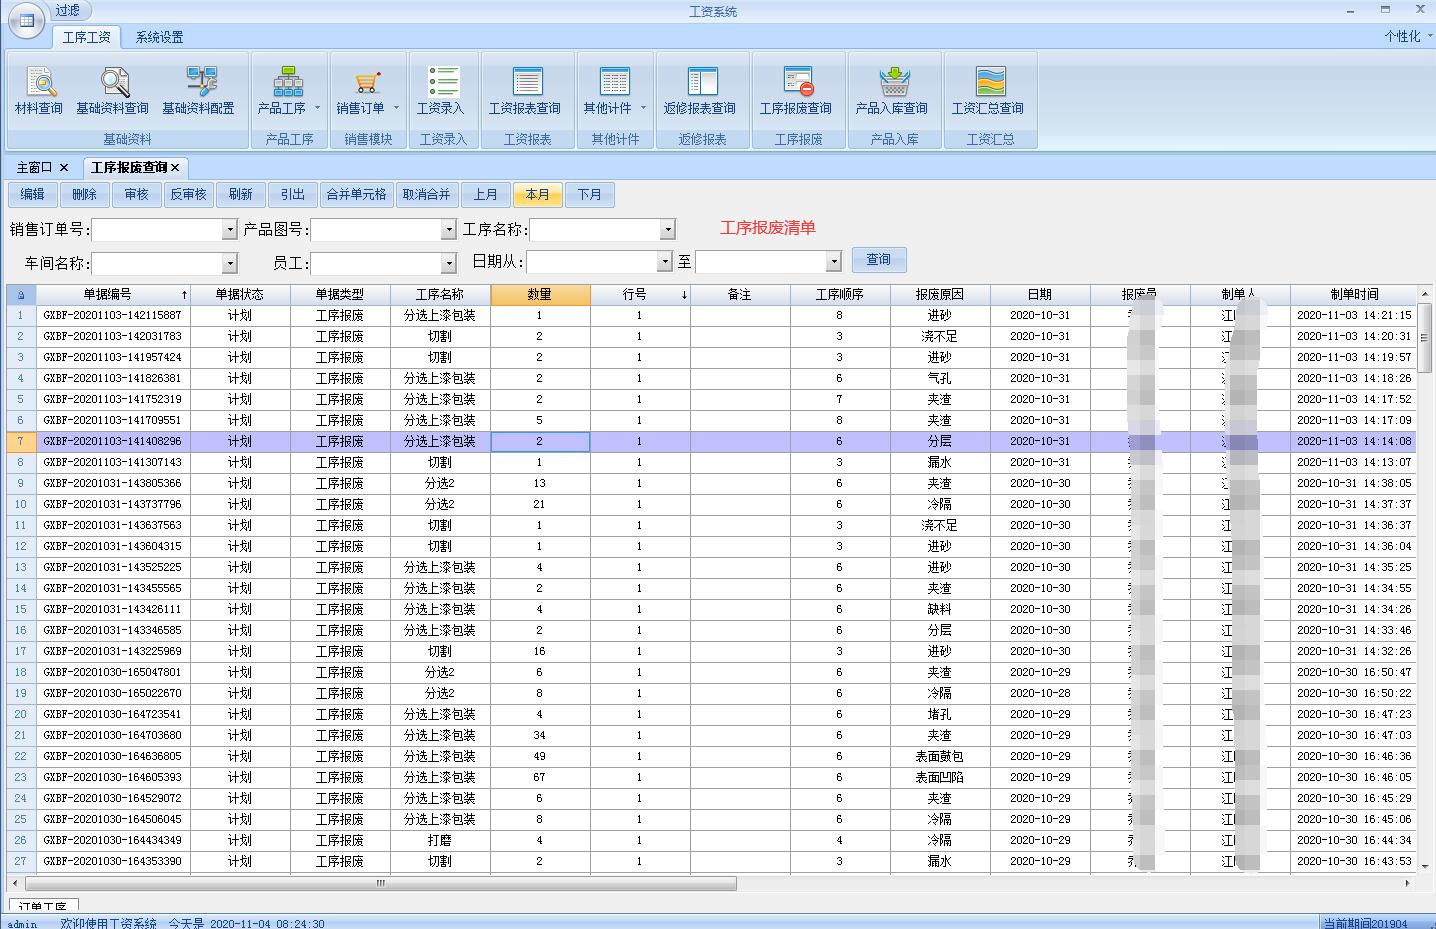Switch to the 系统设置 ribbon tab
The image size is (1436, 929).
(160, 37)
